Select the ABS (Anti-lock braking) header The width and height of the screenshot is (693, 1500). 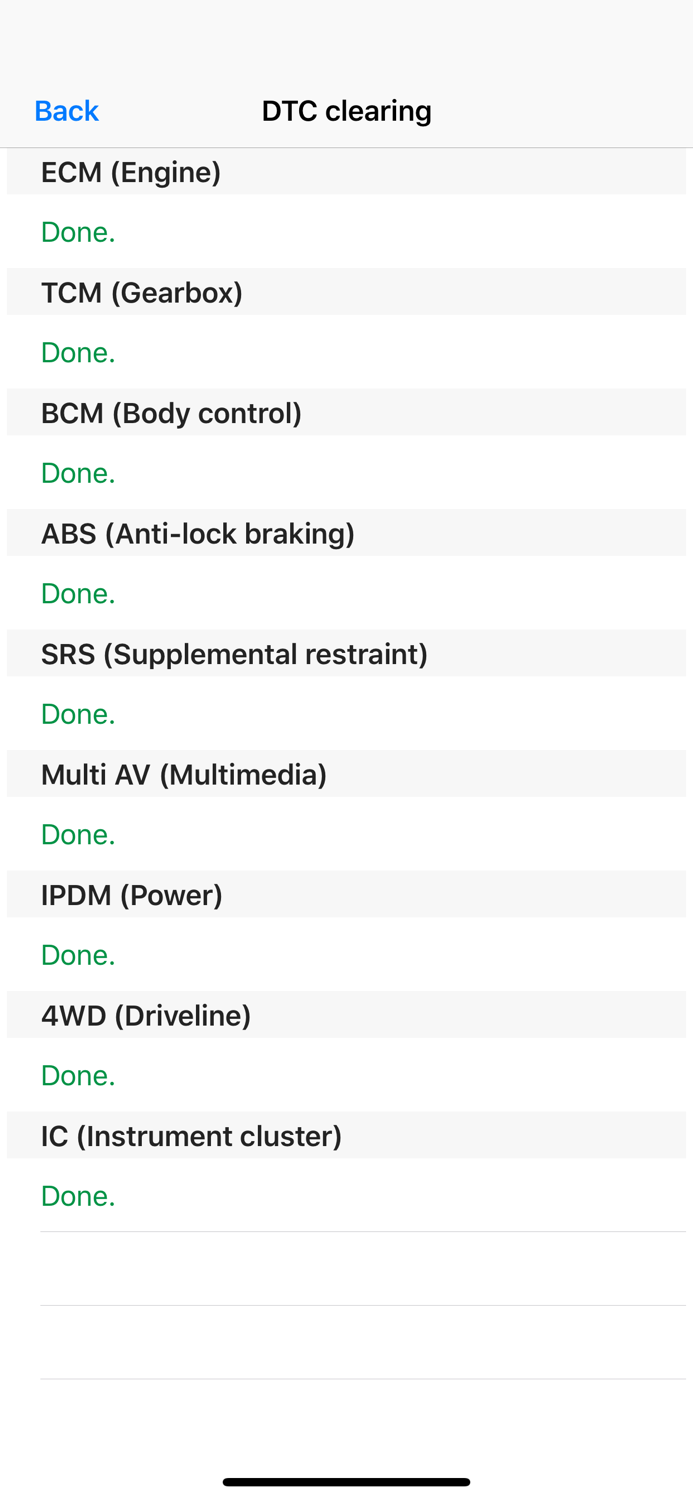click(x=198, y=534)
